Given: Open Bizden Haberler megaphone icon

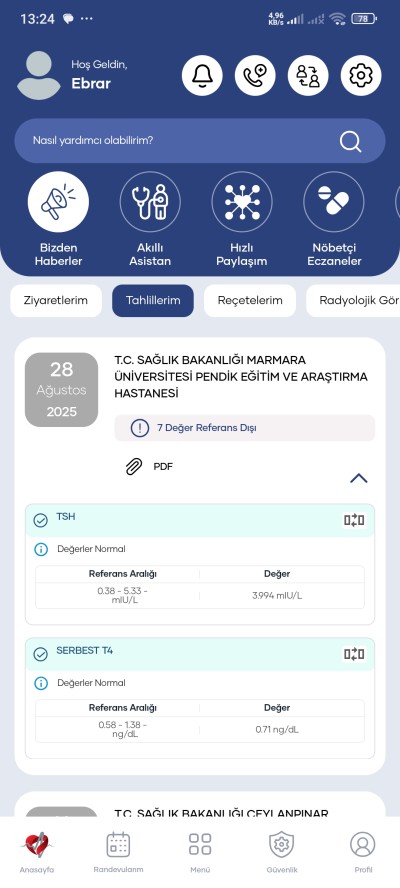Looking at the screenshot, I should (x=58, y=202).
